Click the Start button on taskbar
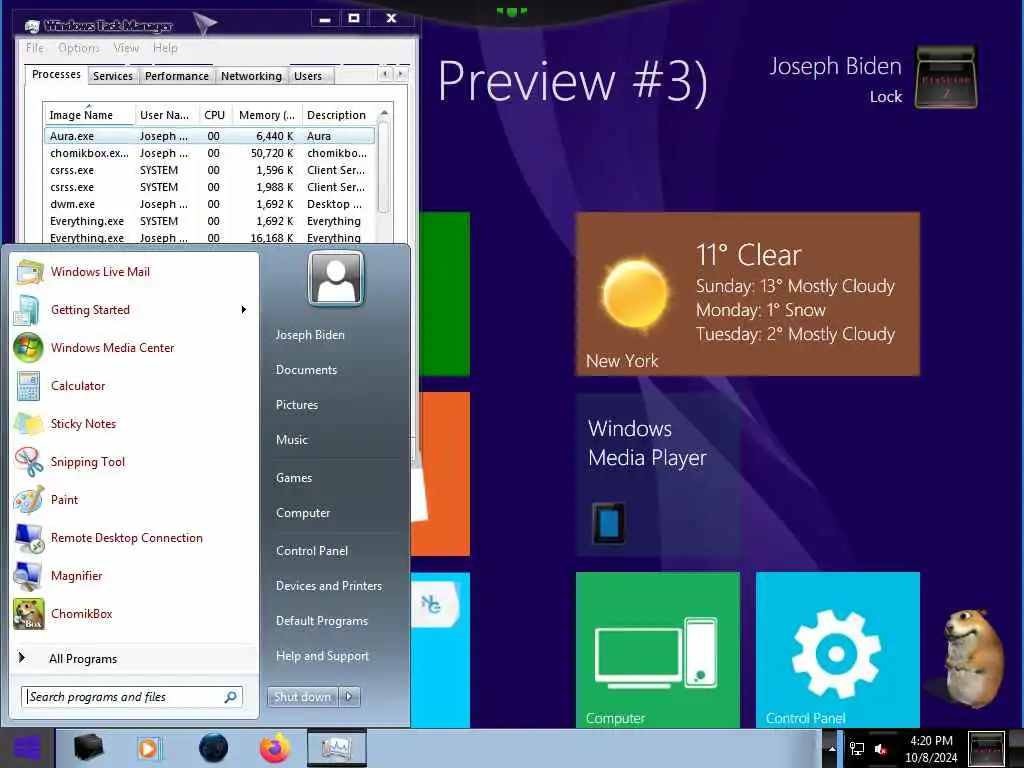1024x768 pixels. point(27,748)
